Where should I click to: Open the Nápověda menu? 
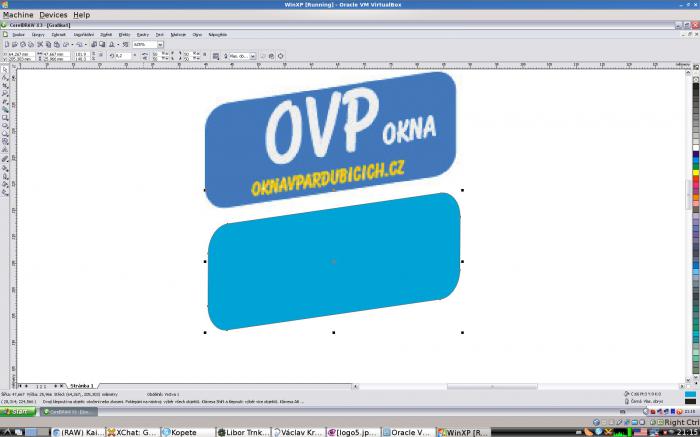click(217, 34)
